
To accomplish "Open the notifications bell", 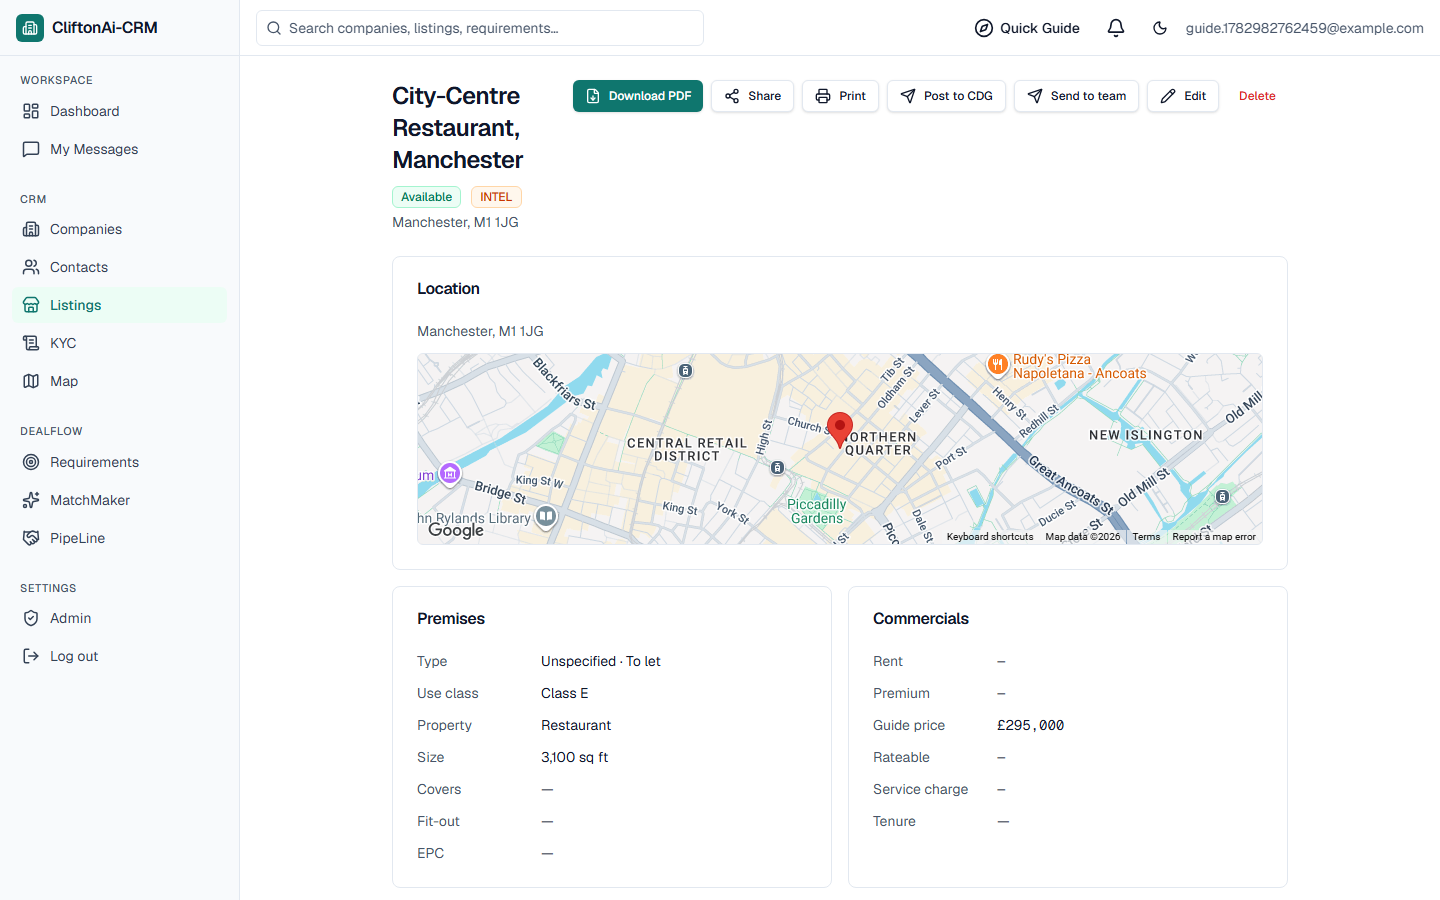I will [1116, 28].
